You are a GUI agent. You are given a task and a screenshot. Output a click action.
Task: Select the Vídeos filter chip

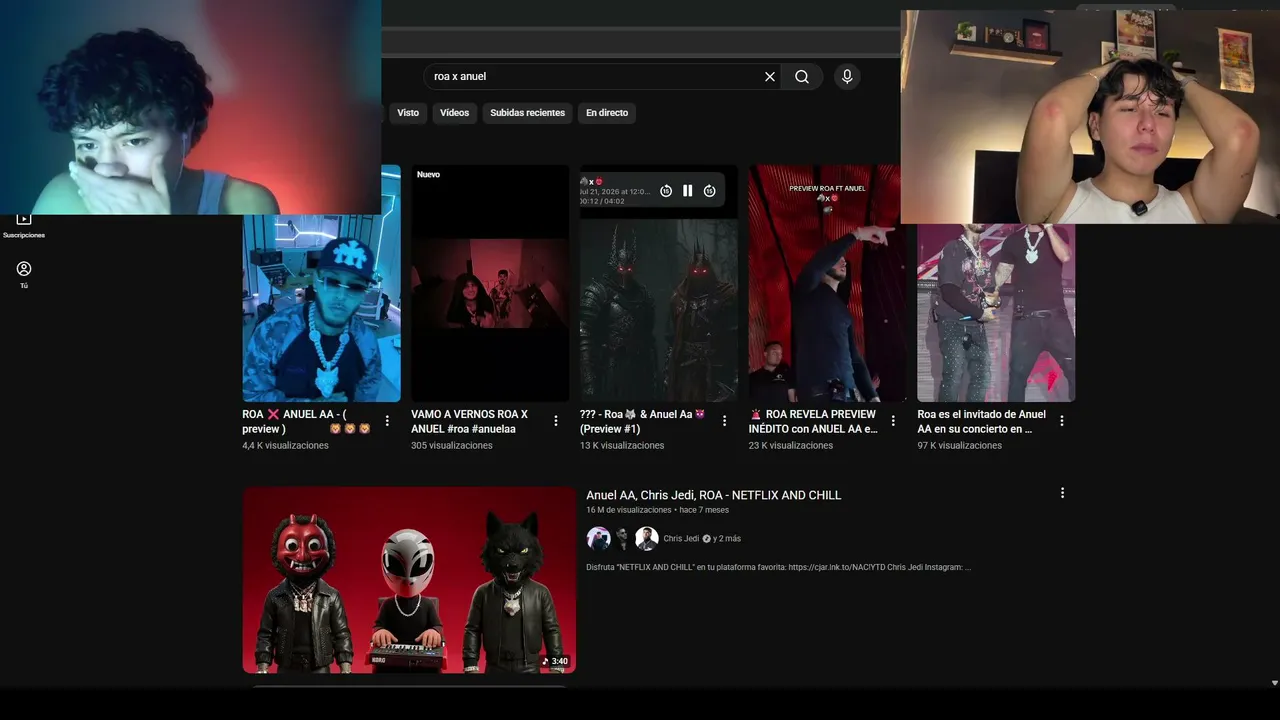(454, 113)
